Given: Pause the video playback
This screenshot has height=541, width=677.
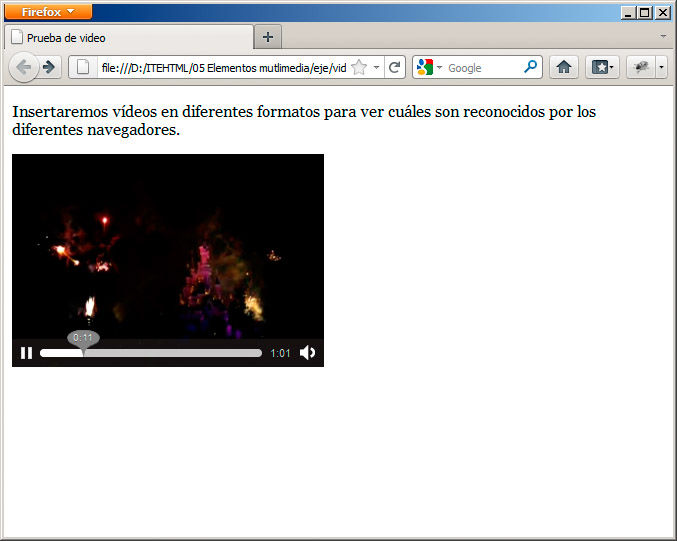Looking at the screenshot, I should (x=27, y=353).
